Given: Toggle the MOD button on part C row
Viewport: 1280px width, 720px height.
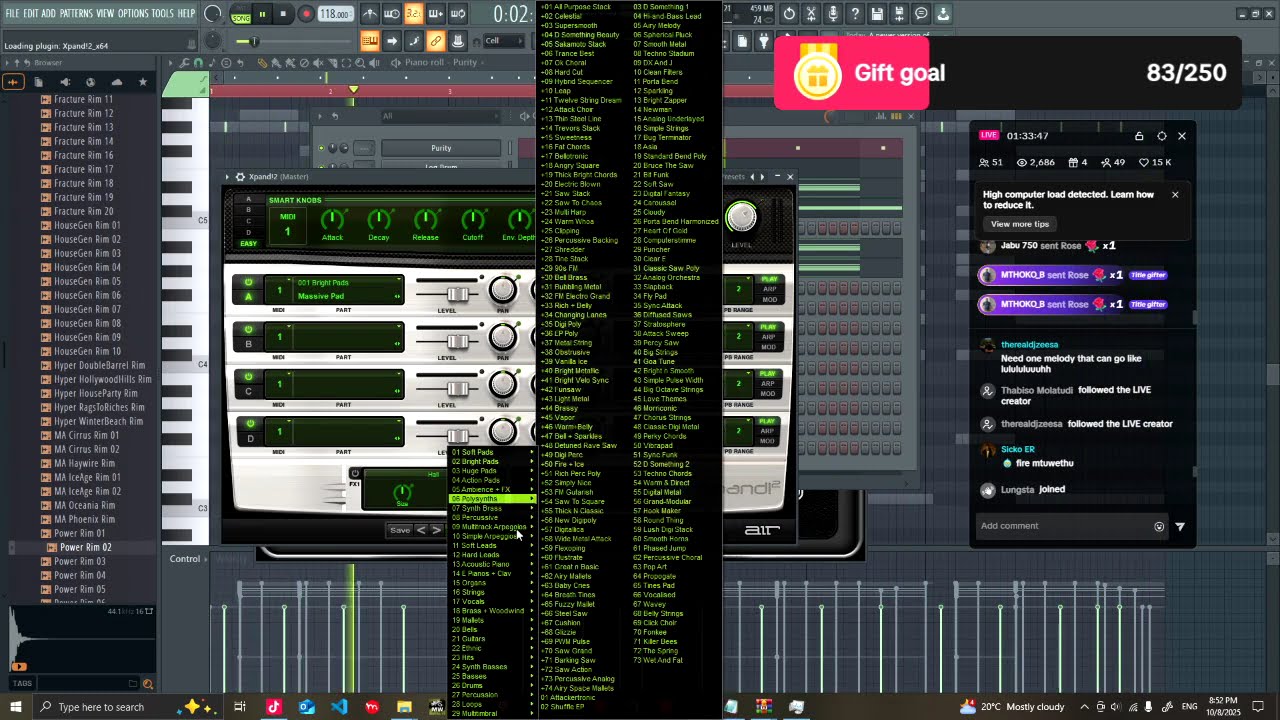Looking at the screenshot, I should (x=769, y=393).
